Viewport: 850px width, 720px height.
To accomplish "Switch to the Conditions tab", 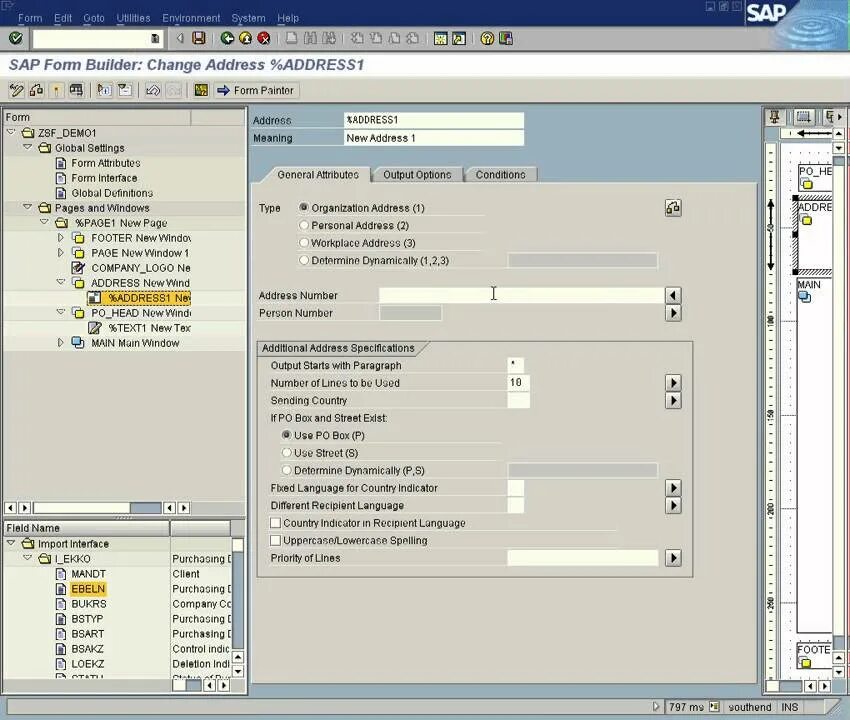I will coord(500,175).
